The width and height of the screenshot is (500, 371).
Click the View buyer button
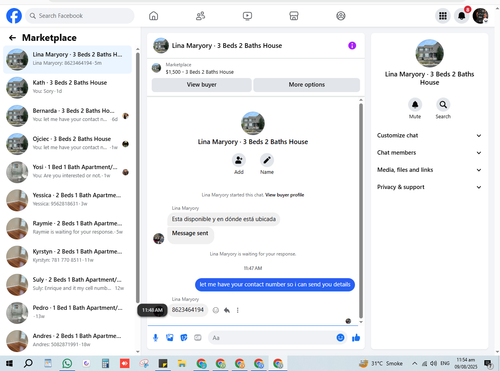point(202,85)
